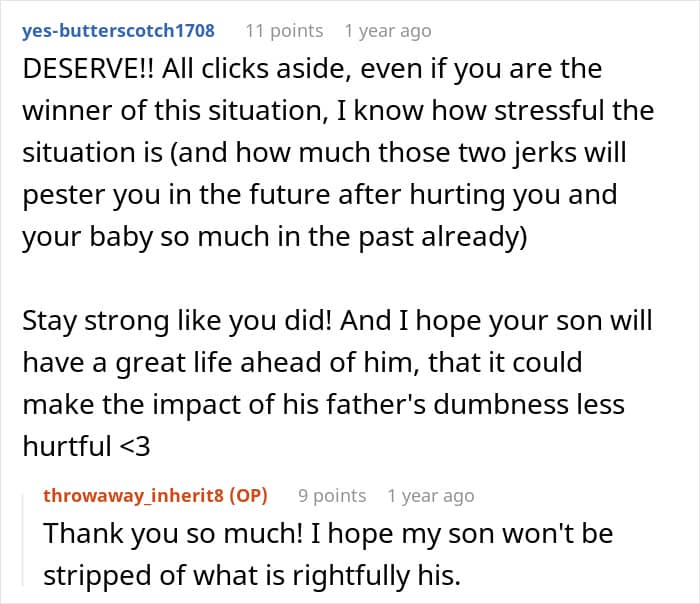Click the (OP) badge beside throwaway_inherit8
Screen dimensions: 700x604
(x=248, y=496)
